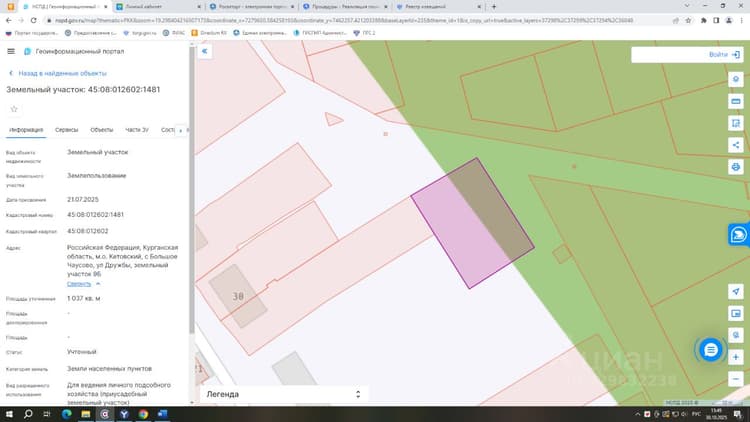Viewport: 750px width, 422px height.
Task: Add parcel to favorites with star icon
Action: pyautogui.click(x=14, y=109)
